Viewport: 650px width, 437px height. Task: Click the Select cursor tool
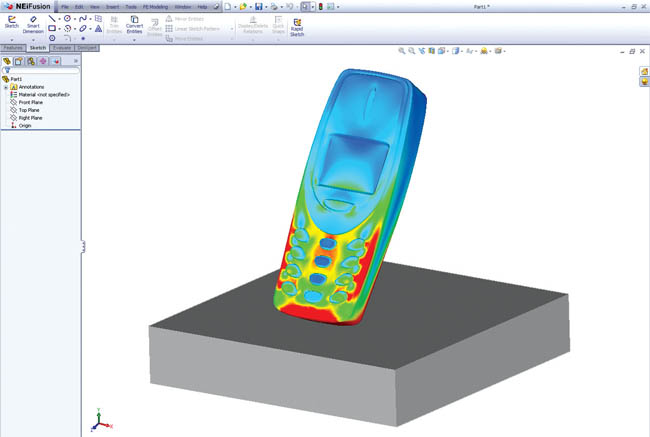point(305,7)
